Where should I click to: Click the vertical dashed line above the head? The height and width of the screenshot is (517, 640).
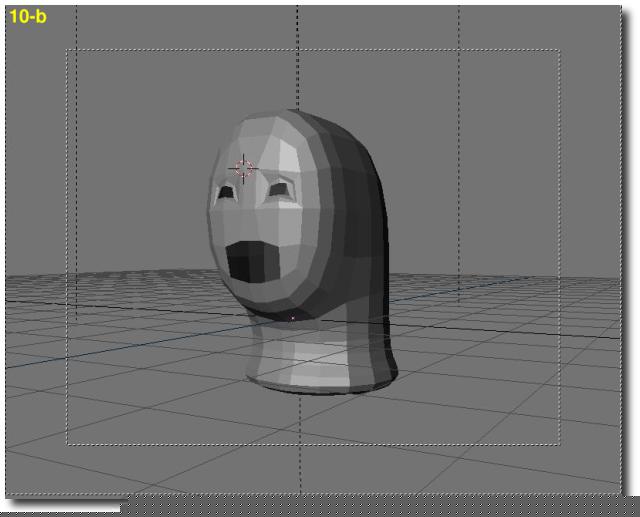[298, 60]
